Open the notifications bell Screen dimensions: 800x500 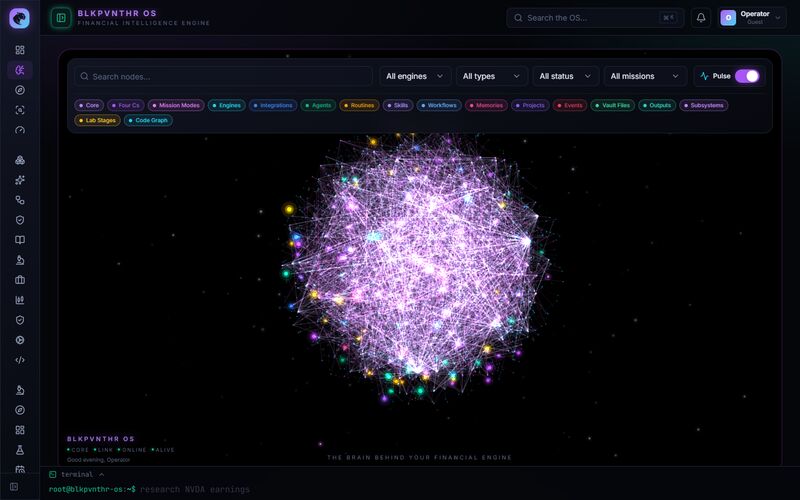(701, 18)
